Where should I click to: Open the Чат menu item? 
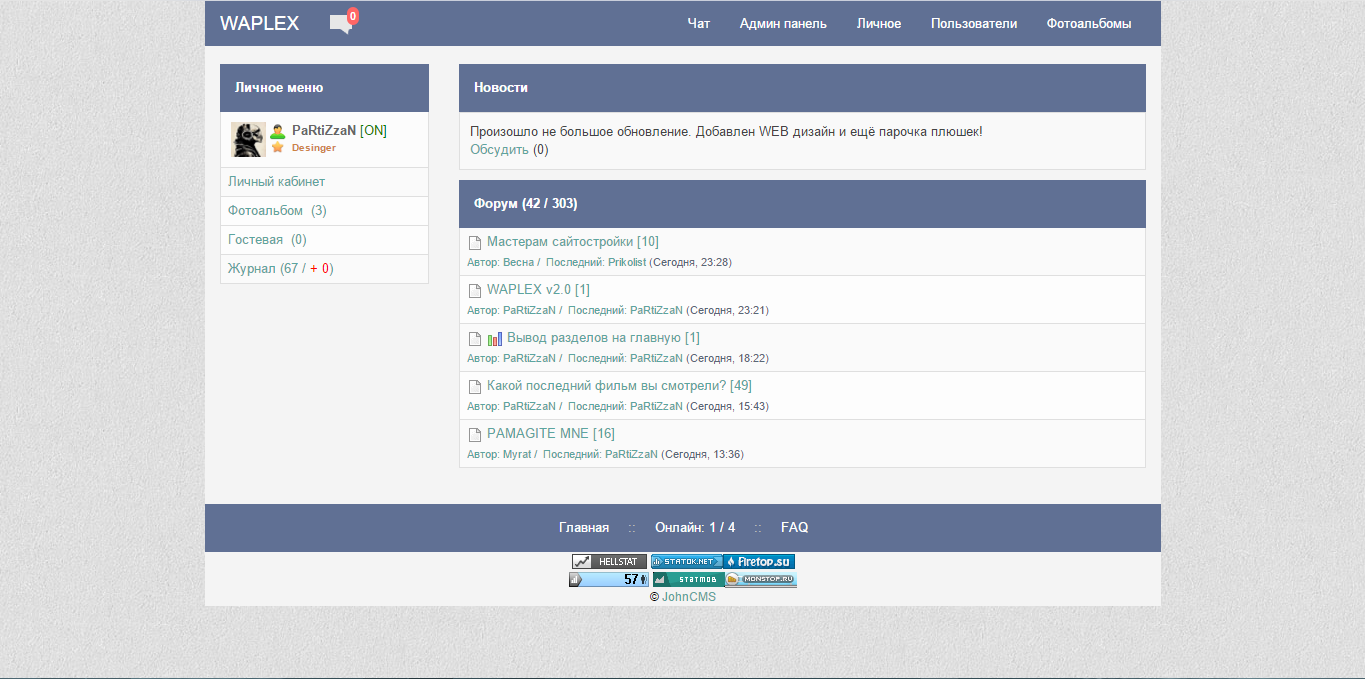tap(699, 23)
